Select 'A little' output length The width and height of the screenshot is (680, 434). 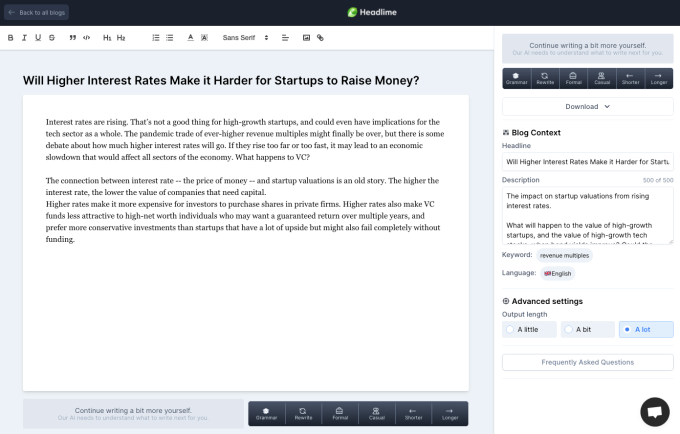click(x=529, y=330)
